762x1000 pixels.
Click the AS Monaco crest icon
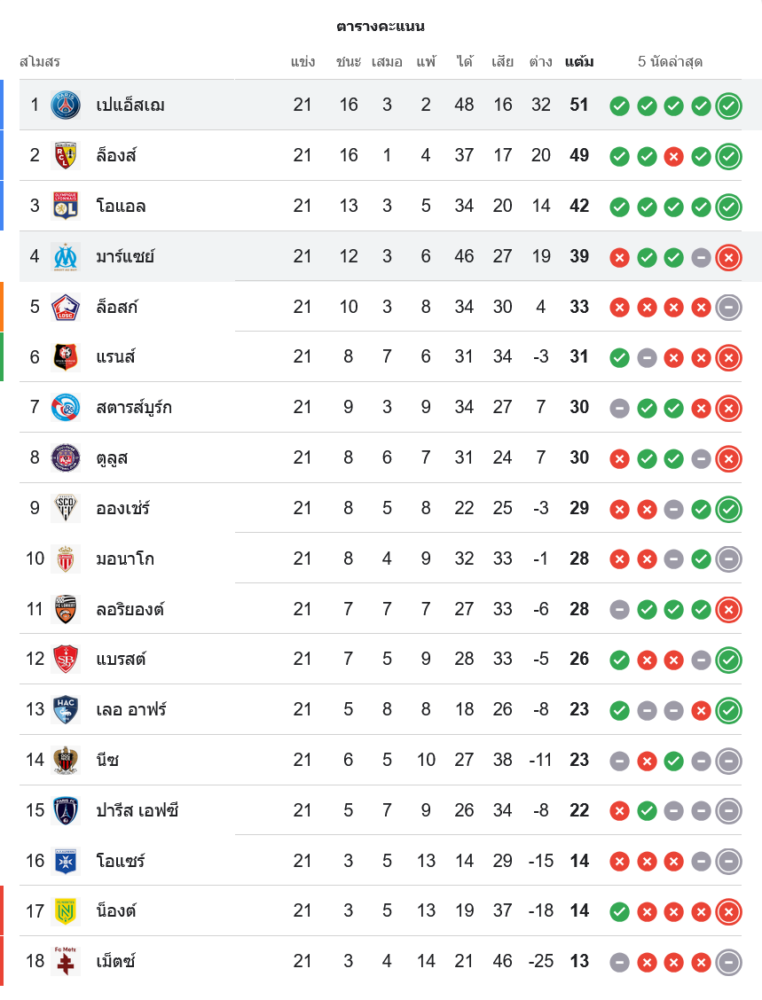click(66, 558)
